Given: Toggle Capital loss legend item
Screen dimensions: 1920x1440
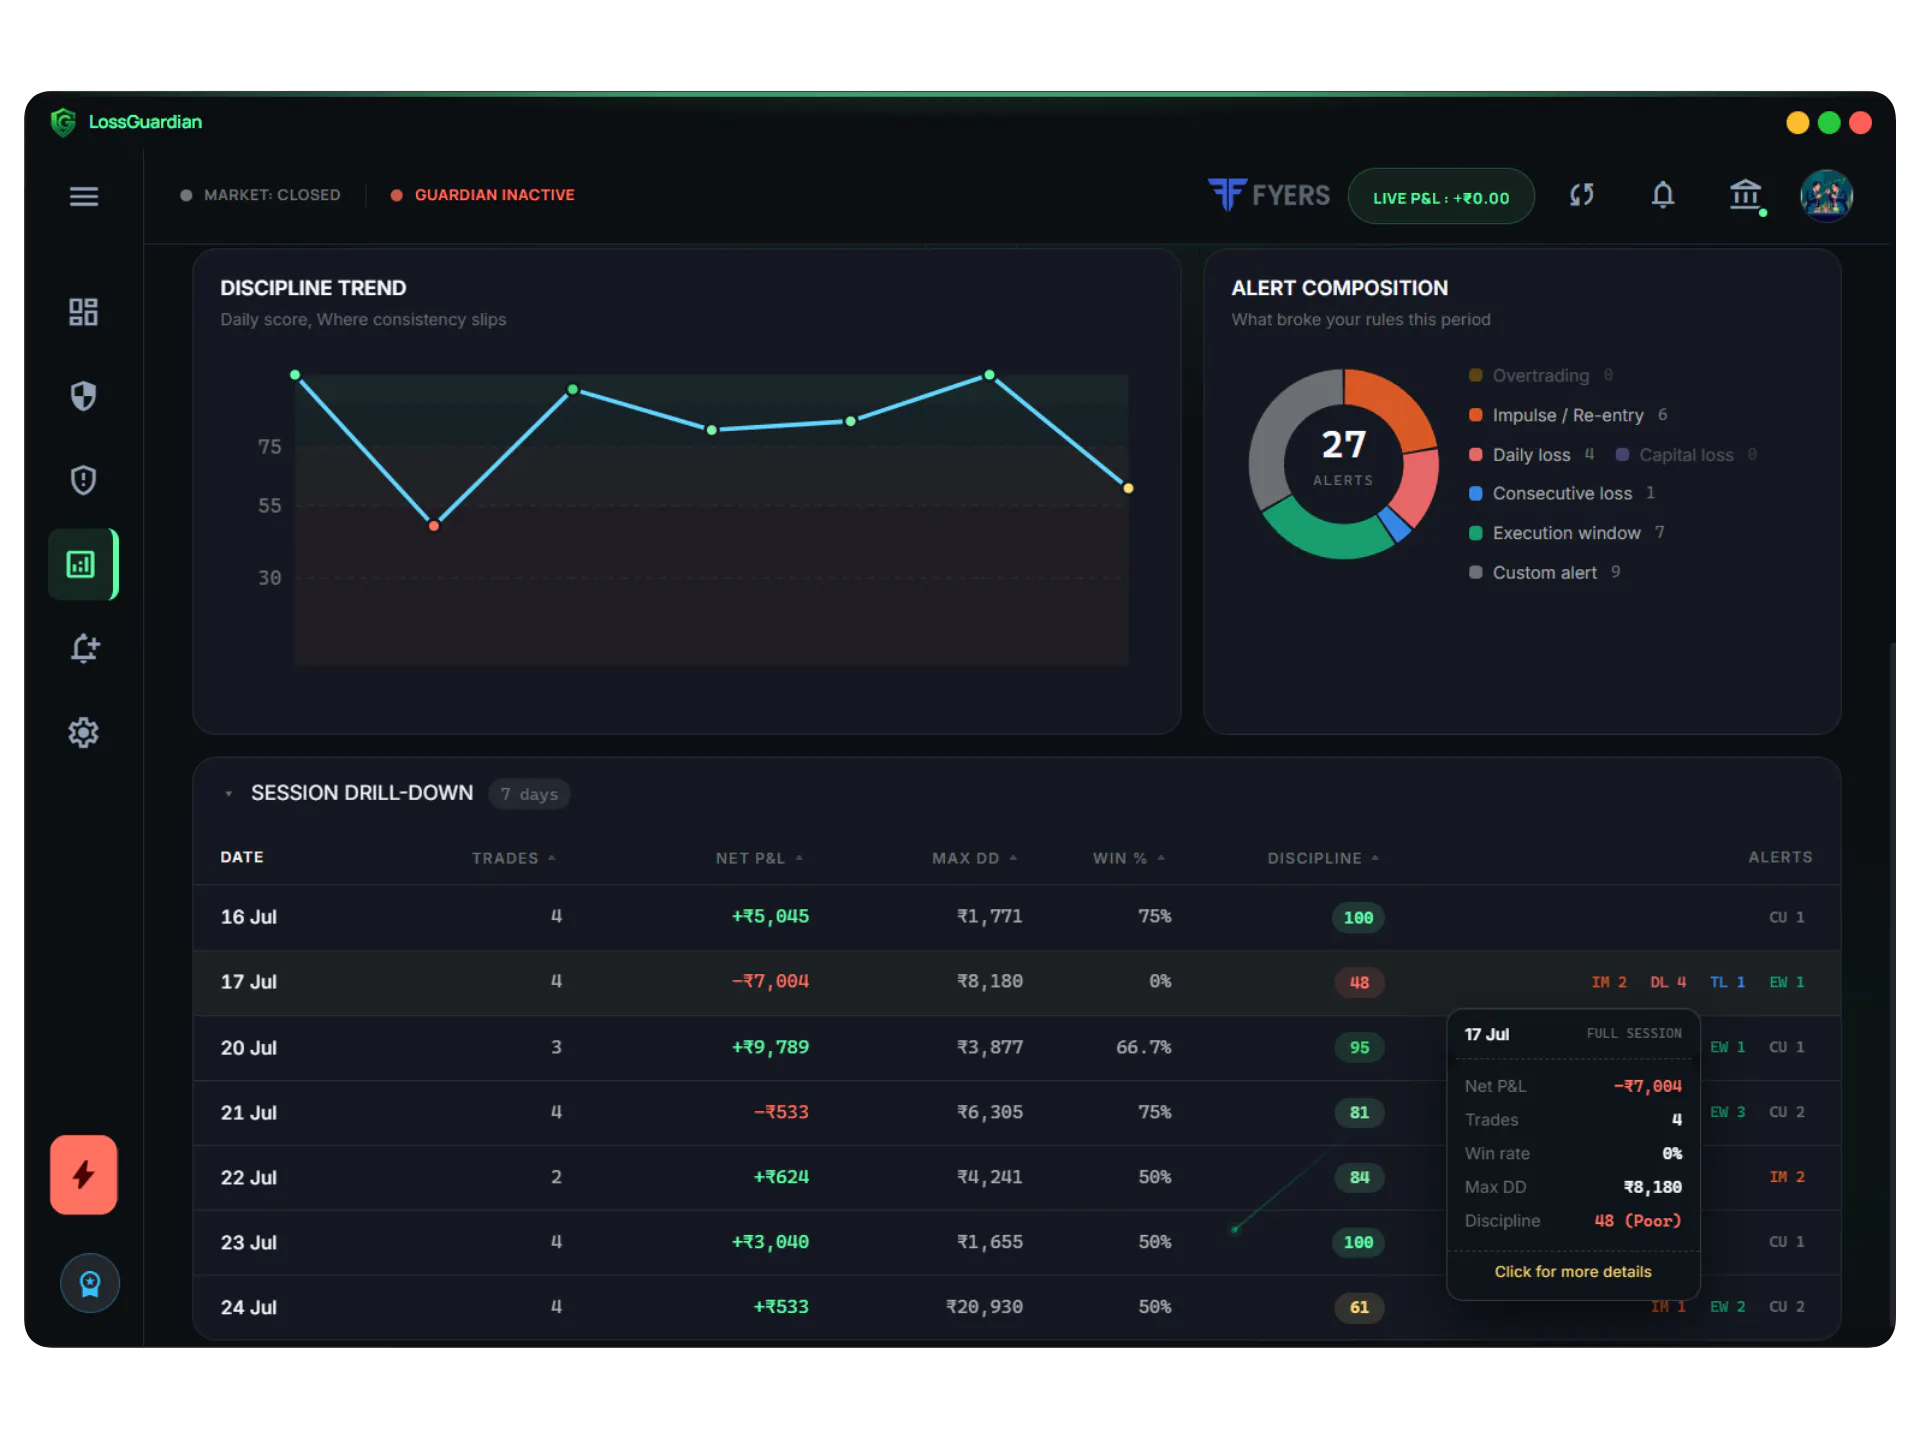Looking at the screenshot, I should pos(1686,455).
